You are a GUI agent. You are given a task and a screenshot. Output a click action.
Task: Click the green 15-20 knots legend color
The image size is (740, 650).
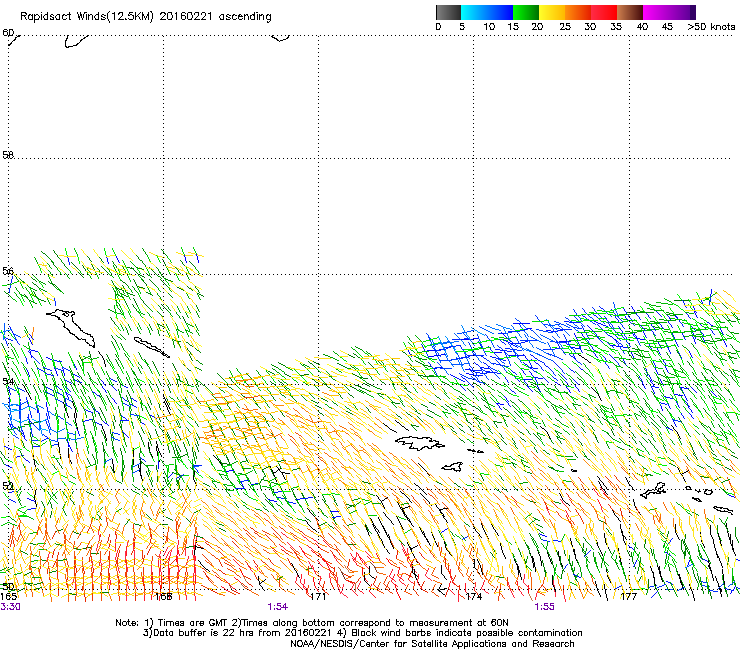[526, 12]
